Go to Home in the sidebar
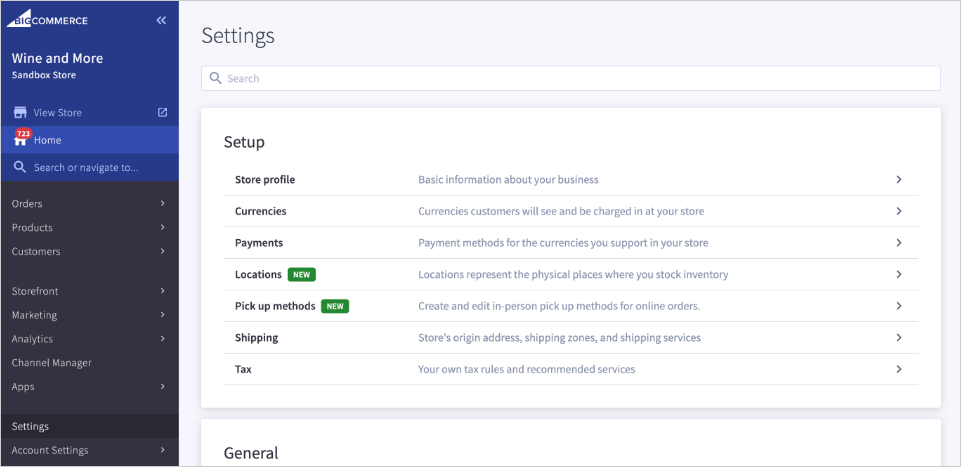The height and width of the screenshot is (467, 961). coord(89,140)
